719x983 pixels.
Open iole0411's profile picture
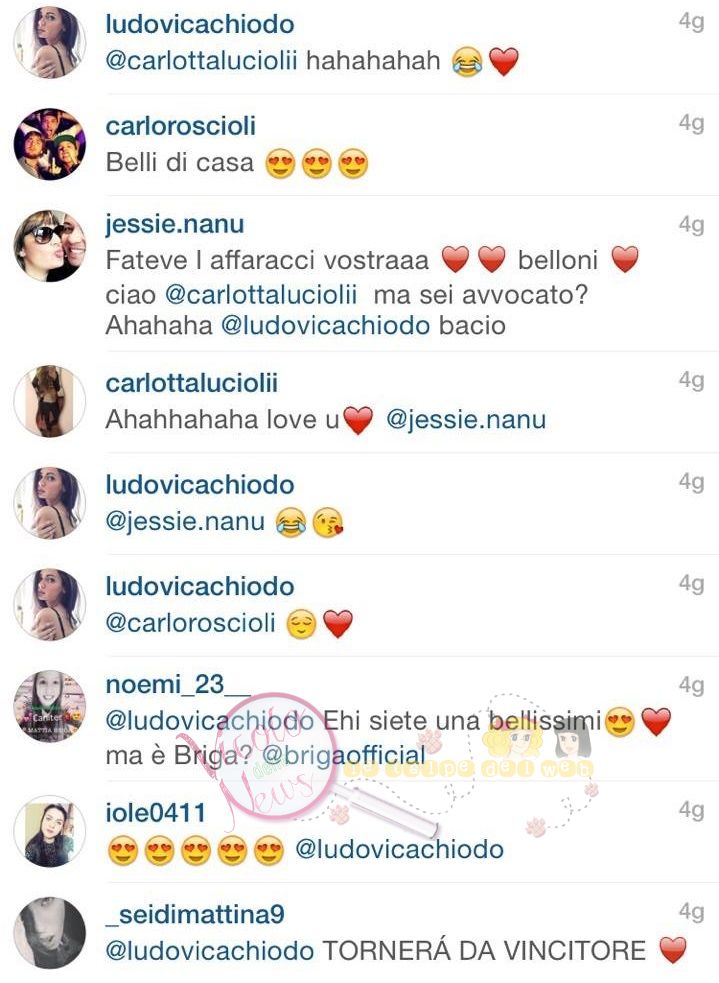point(50,831)
